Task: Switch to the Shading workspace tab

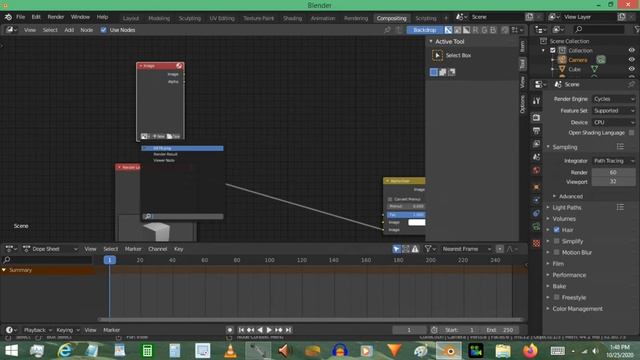Action: [292, 18]
